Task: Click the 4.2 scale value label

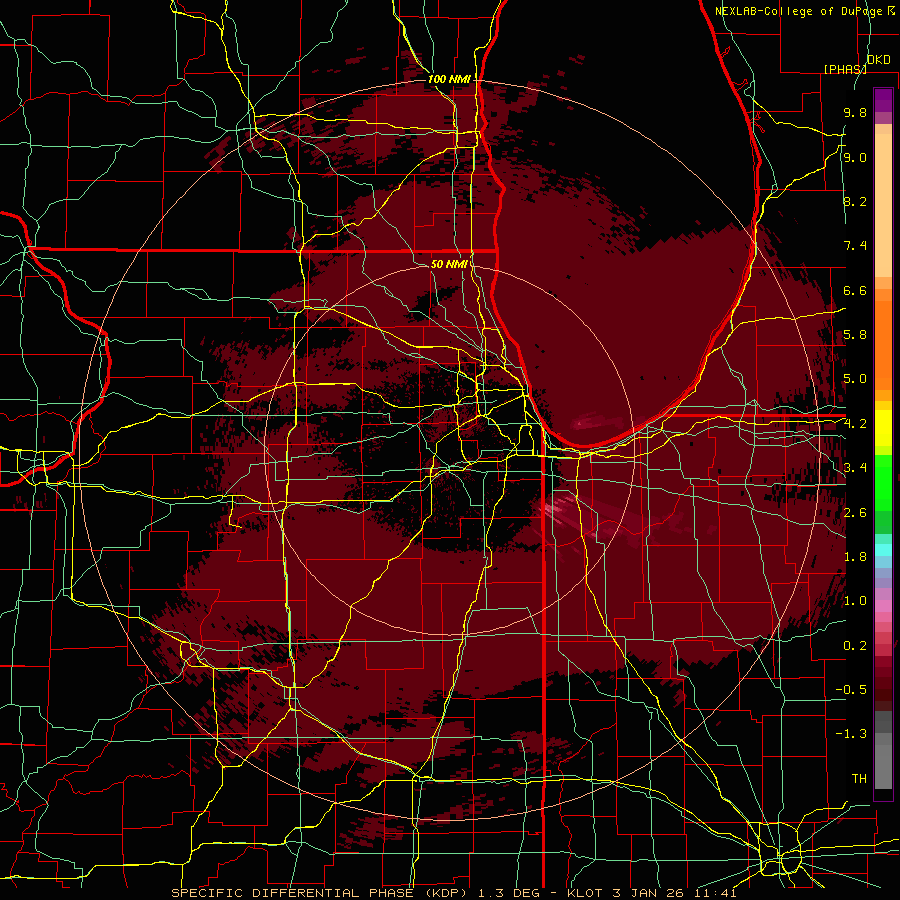Action: click(855, 424)
